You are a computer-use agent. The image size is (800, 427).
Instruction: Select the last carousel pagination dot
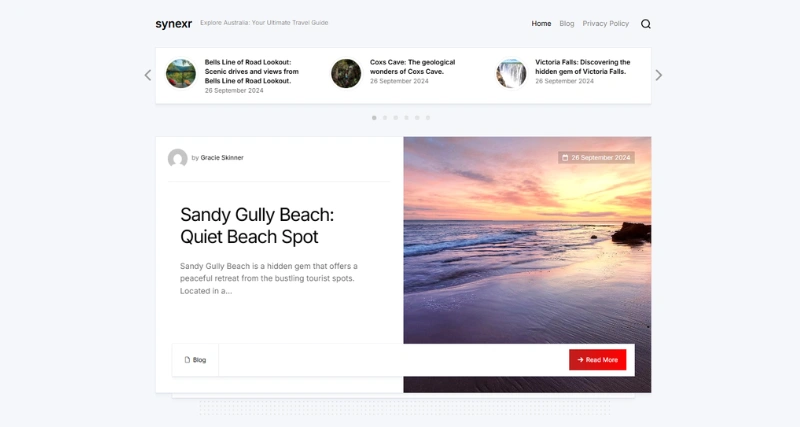(x=428, y=118)
